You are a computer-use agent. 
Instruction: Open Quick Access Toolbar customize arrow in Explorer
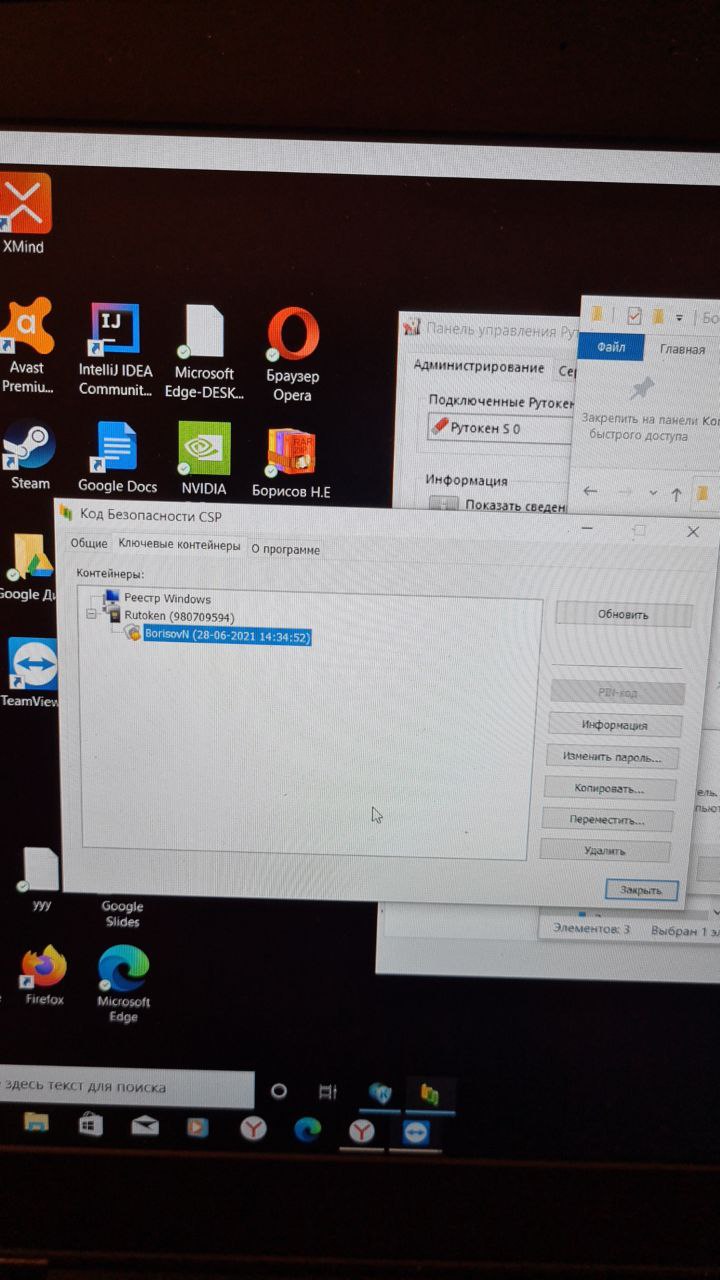(x=679, y=318)
